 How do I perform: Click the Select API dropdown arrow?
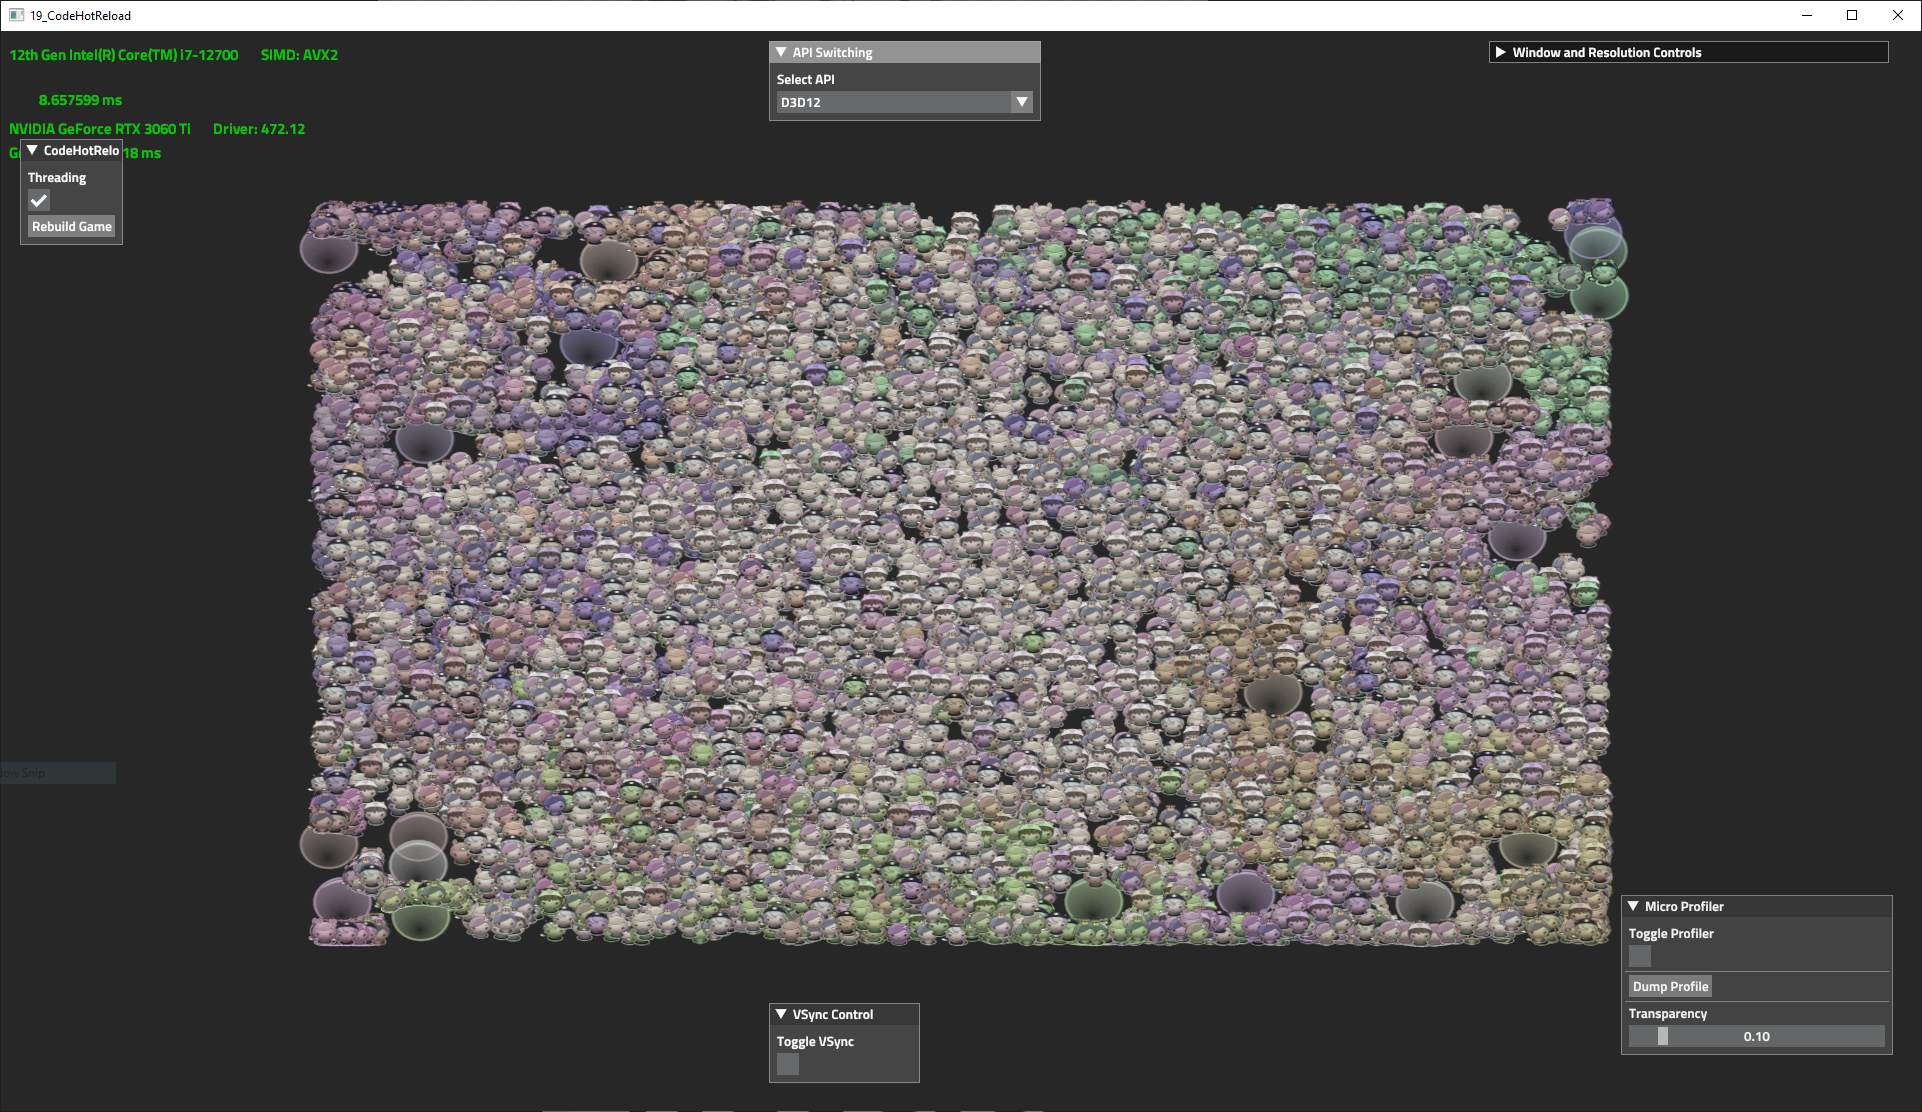(x=1021, y=102)
